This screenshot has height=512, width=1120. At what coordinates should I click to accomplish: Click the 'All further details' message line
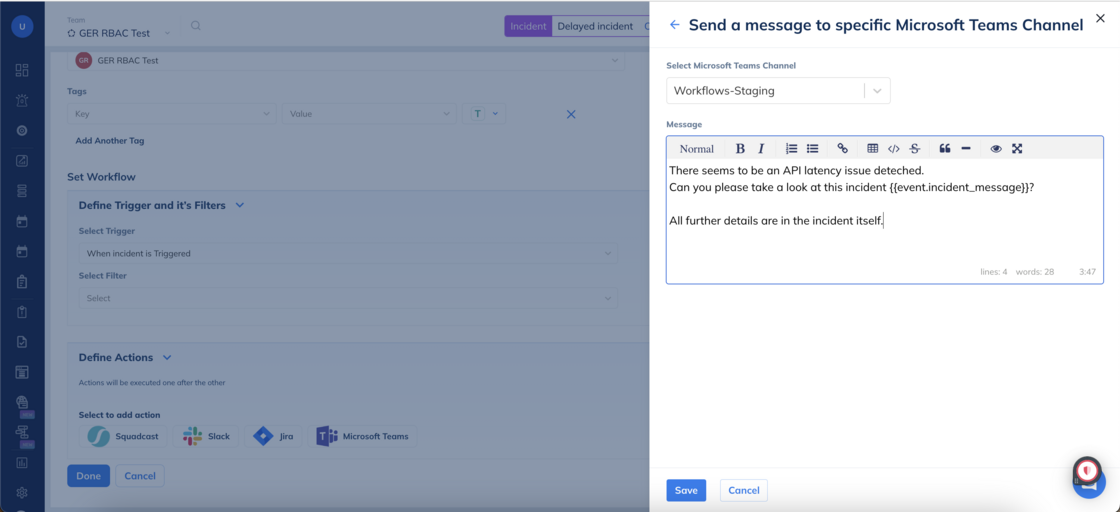(776, 221)
